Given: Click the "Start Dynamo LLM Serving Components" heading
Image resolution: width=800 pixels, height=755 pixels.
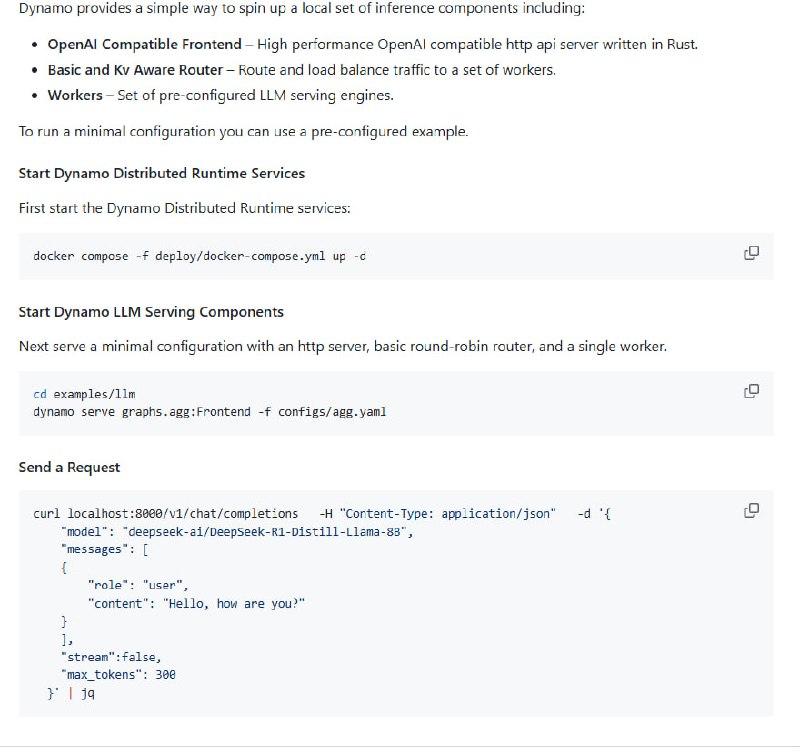Looking at the screenshot, I should [151, 312].
